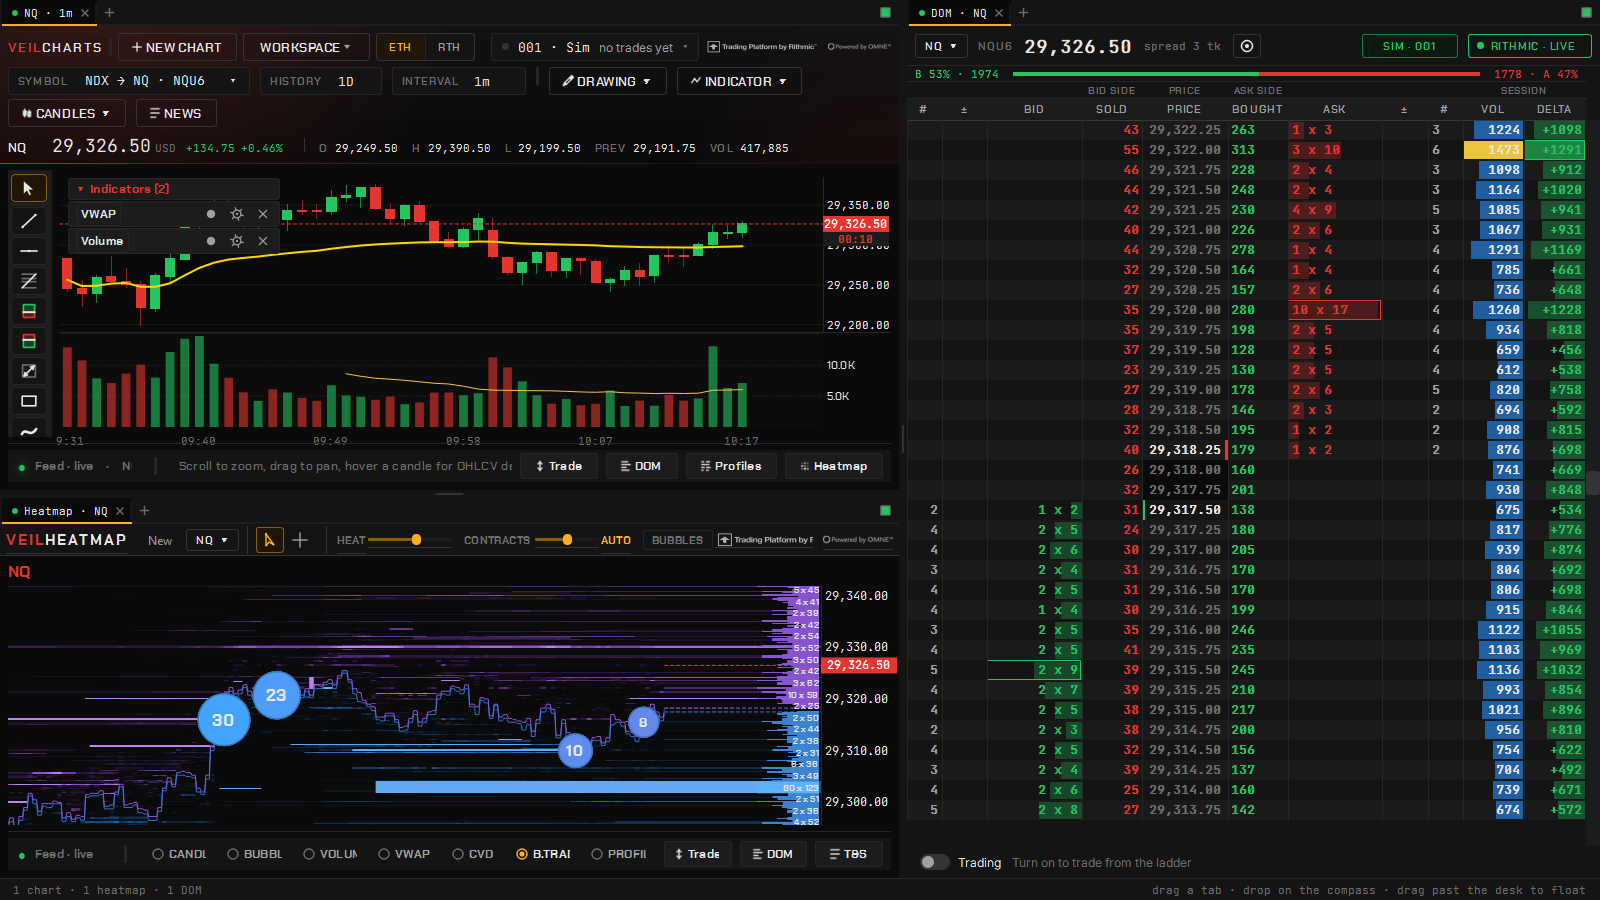Screen dimensions: 1600x900
Task: Select the VOLUM radio option
Action: point(330,854)
